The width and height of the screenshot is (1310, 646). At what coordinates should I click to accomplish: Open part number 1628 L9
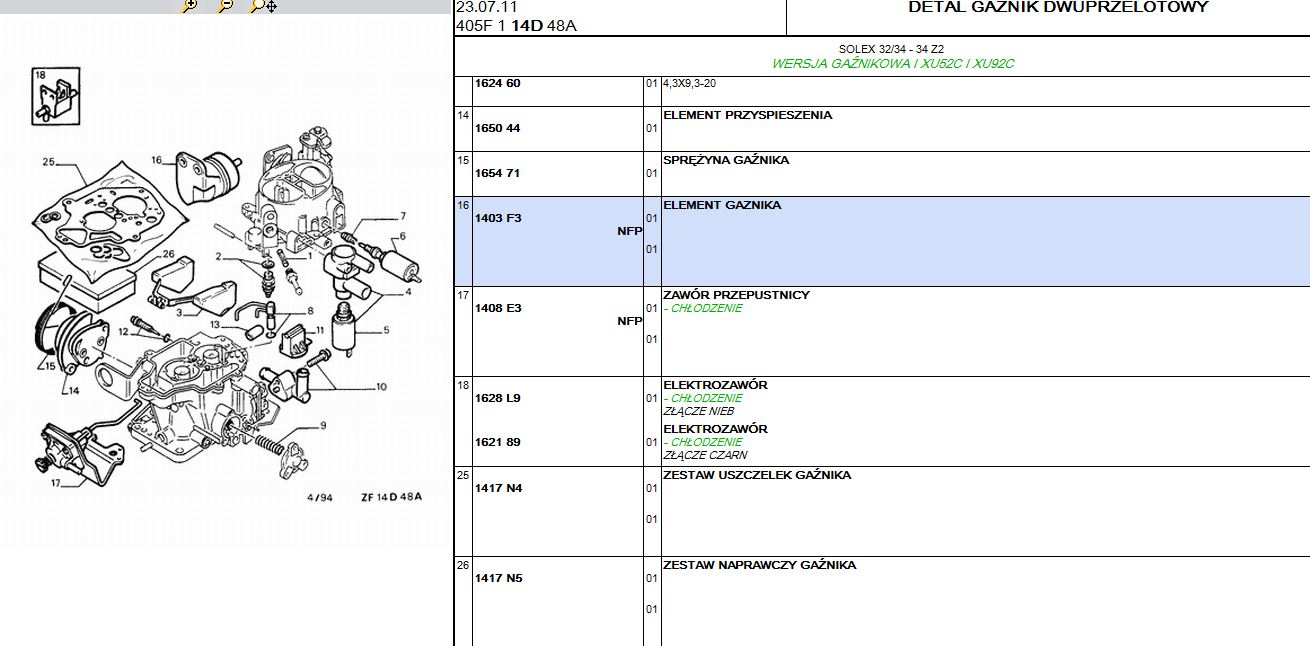click(x=497, y=398)
